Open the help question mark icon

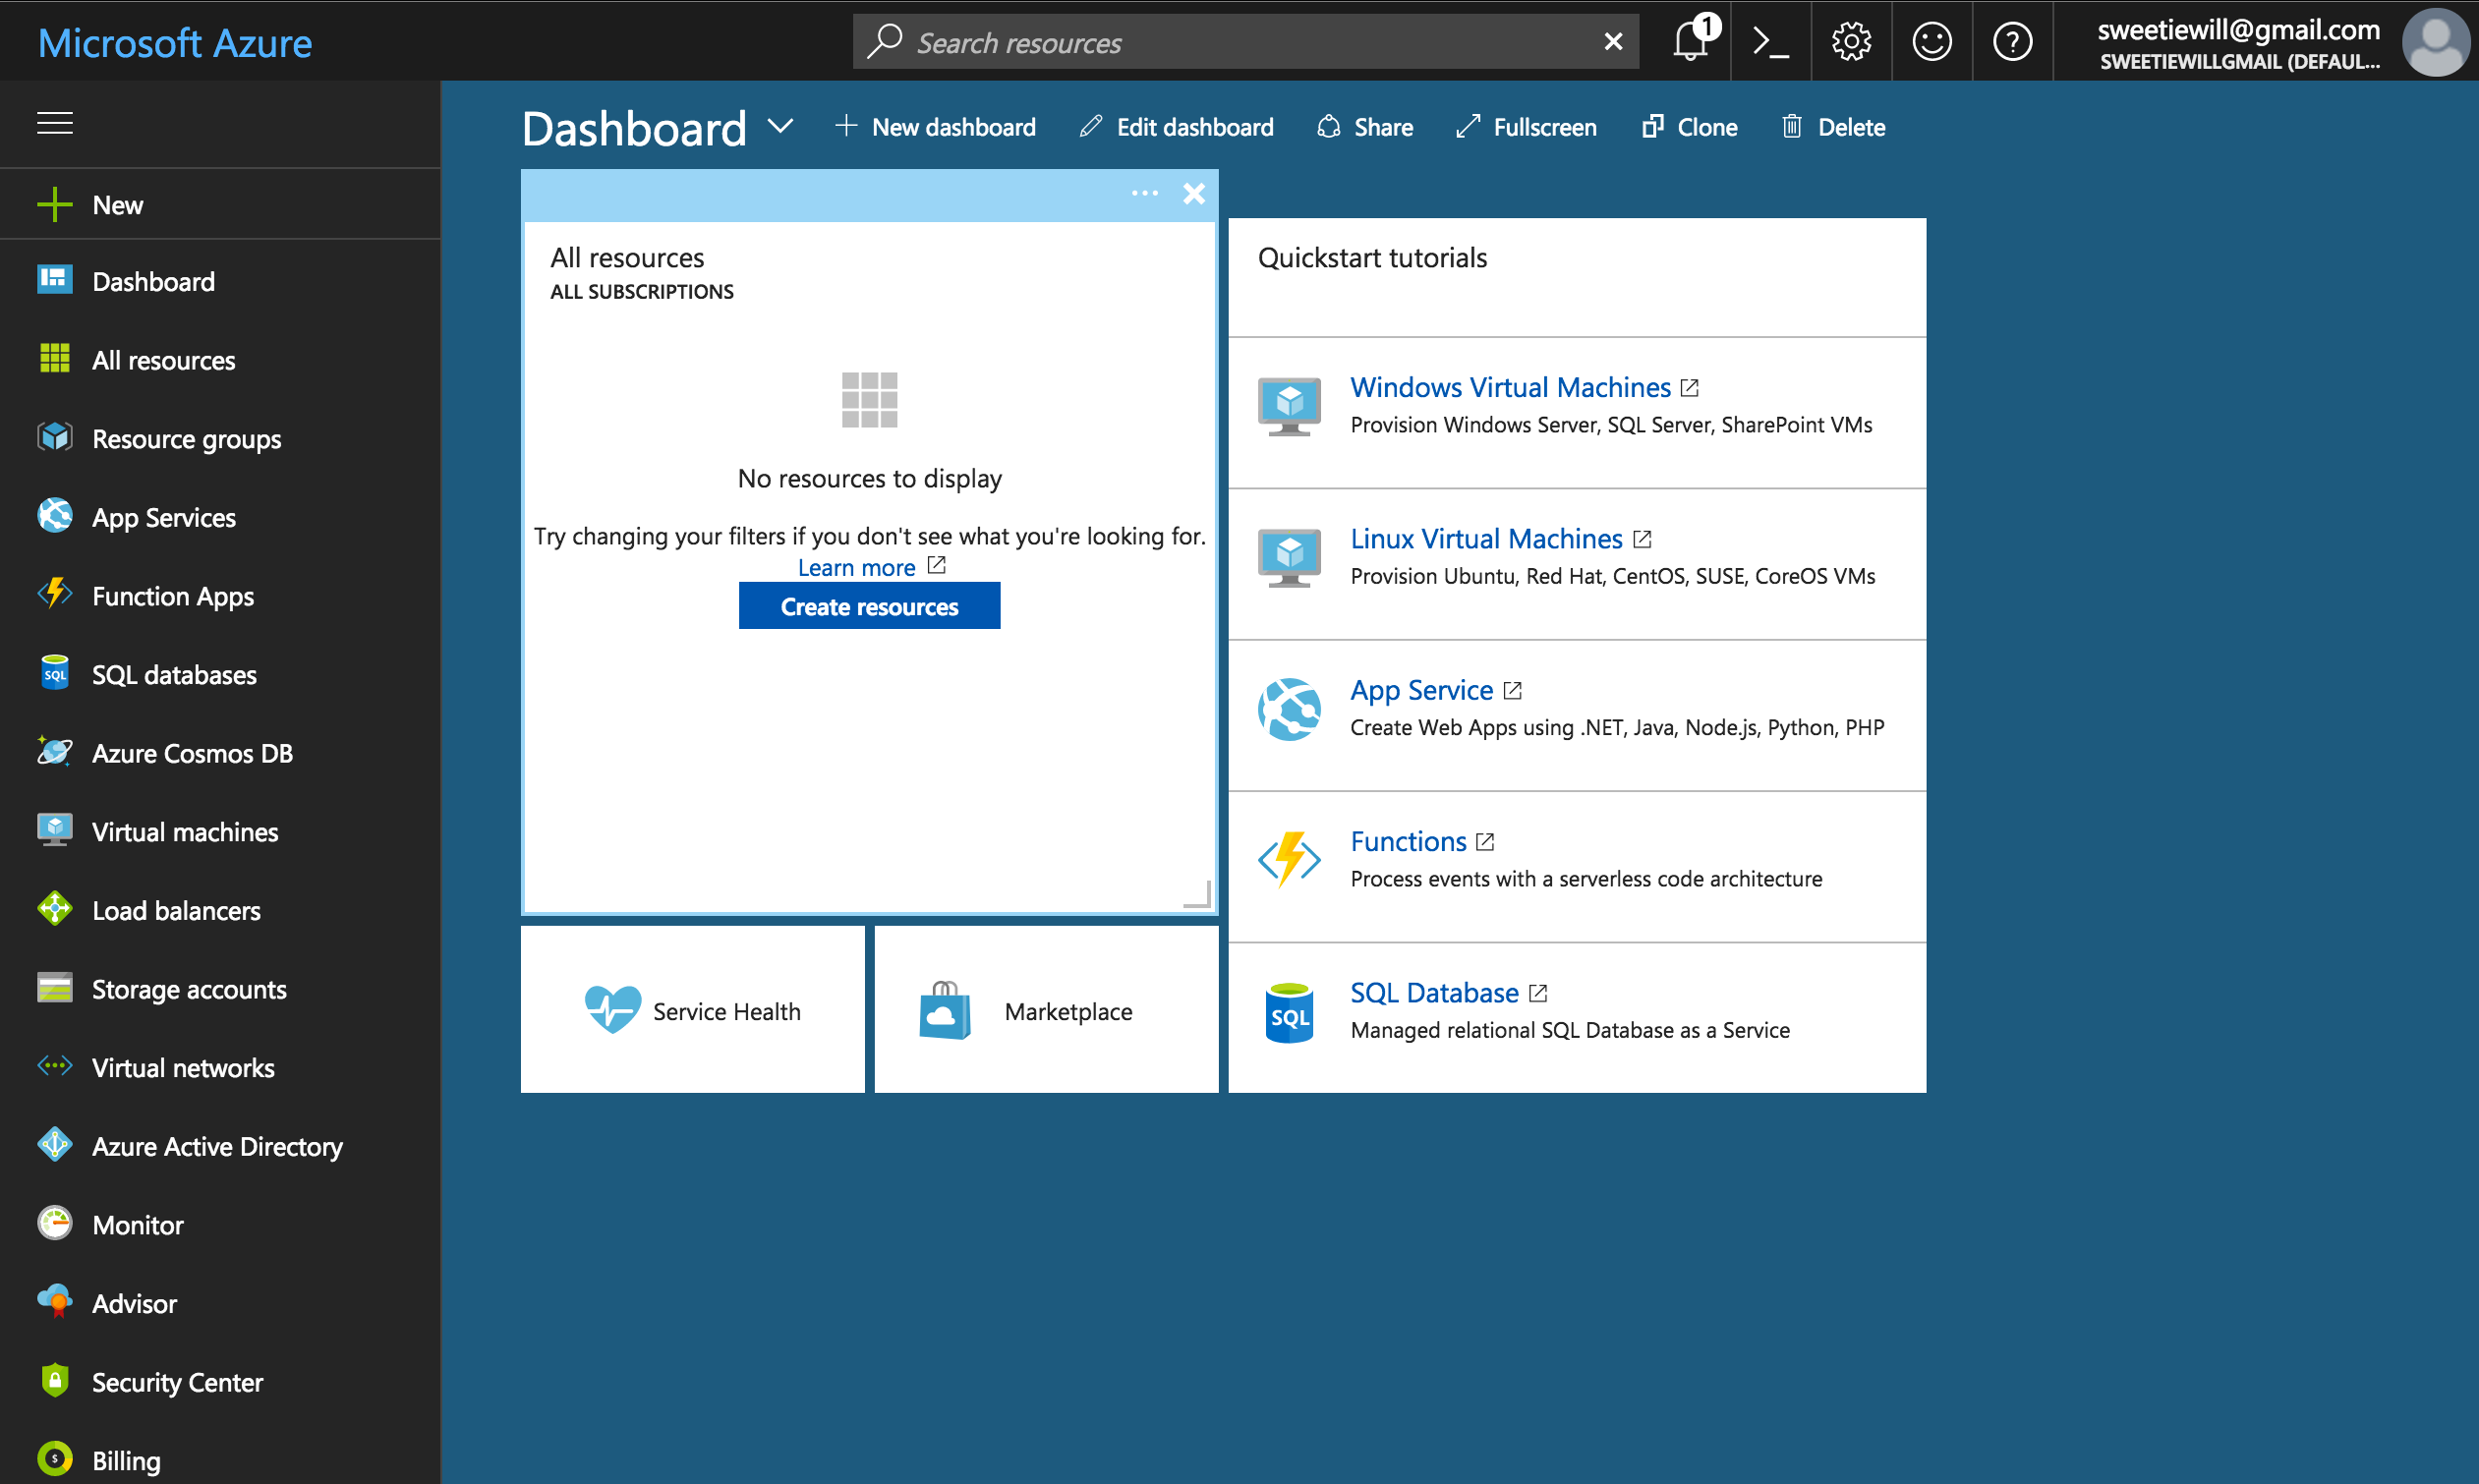2012,41
